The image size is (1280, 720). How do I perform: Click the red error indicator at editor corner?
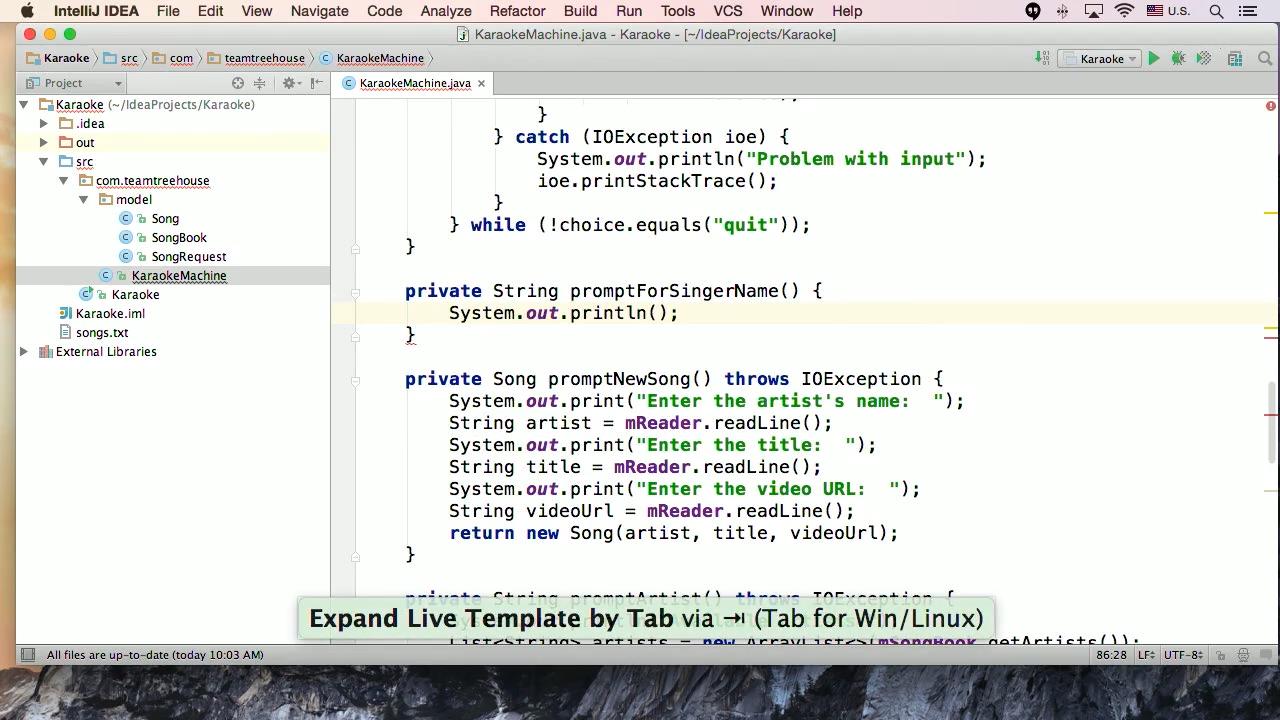[x=1271, y=105]
